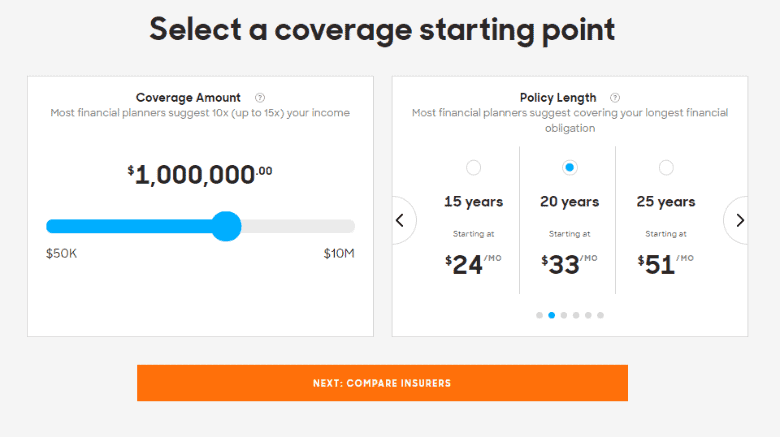Jump to third carousel page dot

coord(564,315)
